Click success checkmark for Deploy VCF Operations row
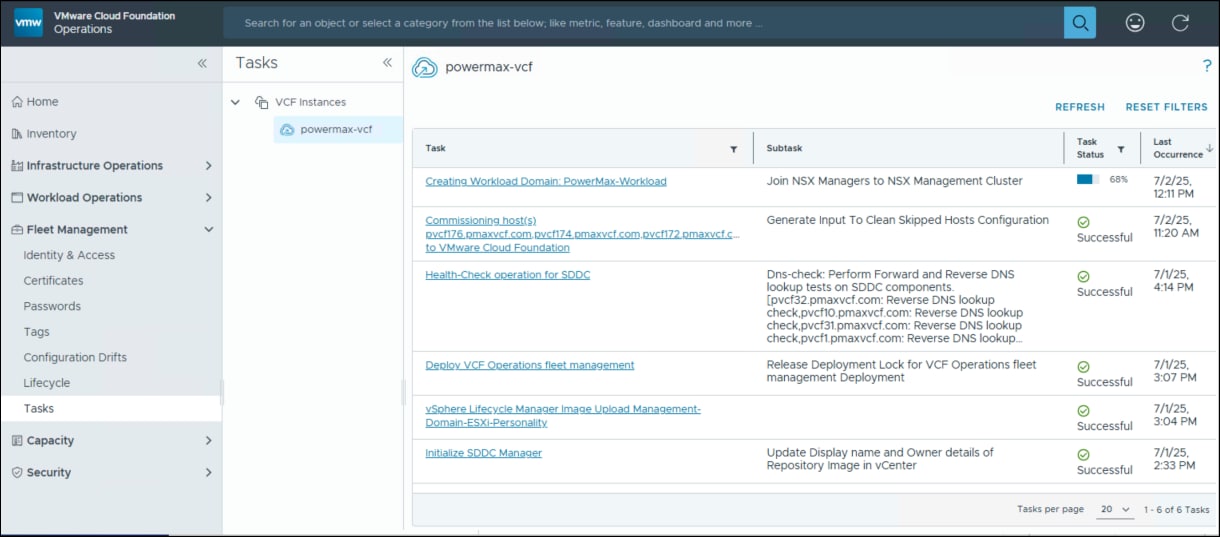The image size is (1220, 537). (1083, 367)
